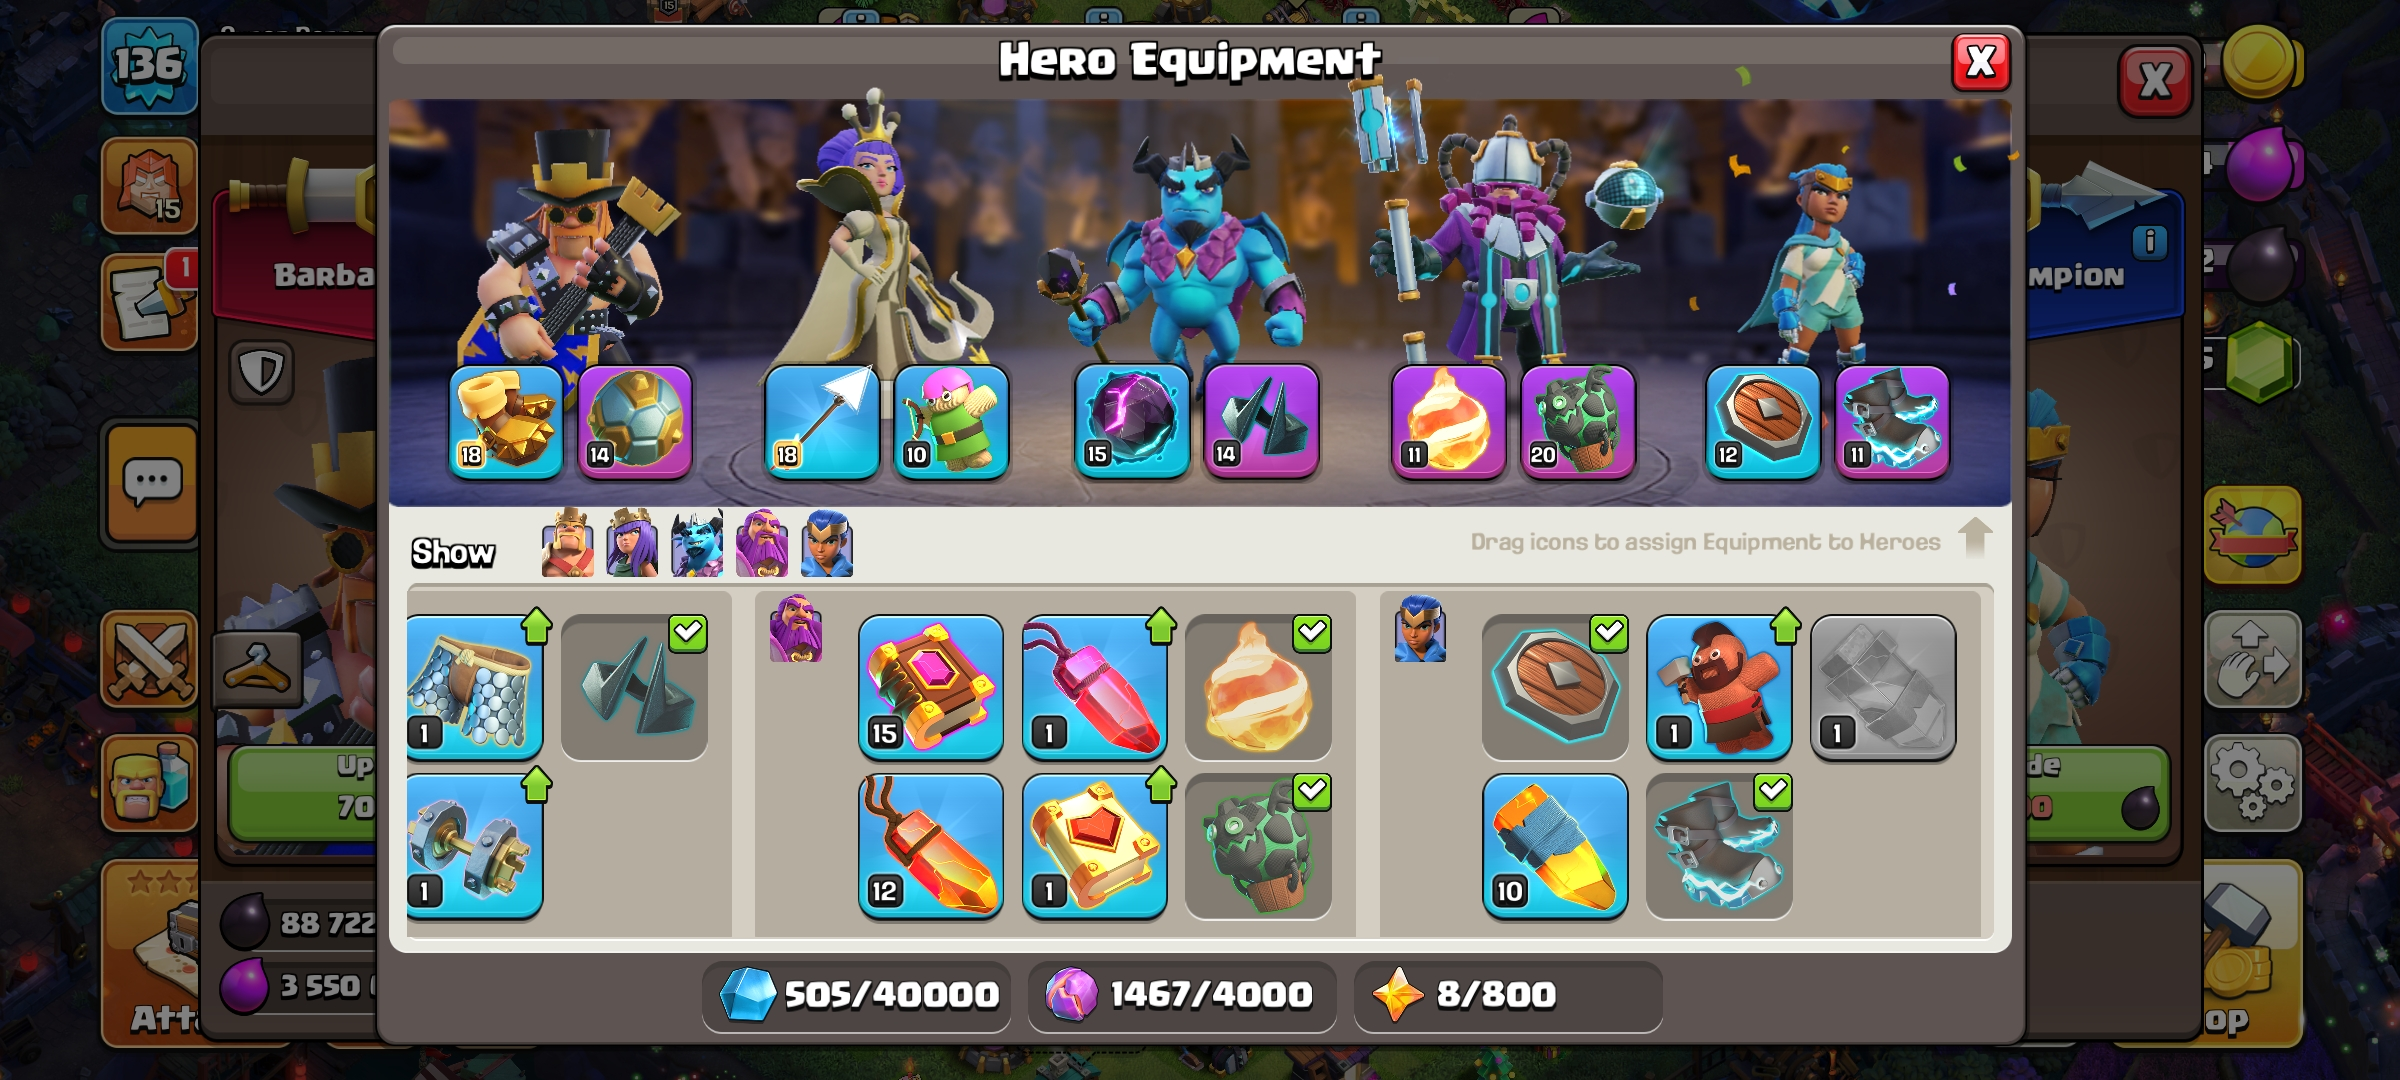The height and width of the screenshot is (1080, 2400).
Task: Select the level 20 green Lavaloon Puppet equipment
Action: click(1578, 422)
